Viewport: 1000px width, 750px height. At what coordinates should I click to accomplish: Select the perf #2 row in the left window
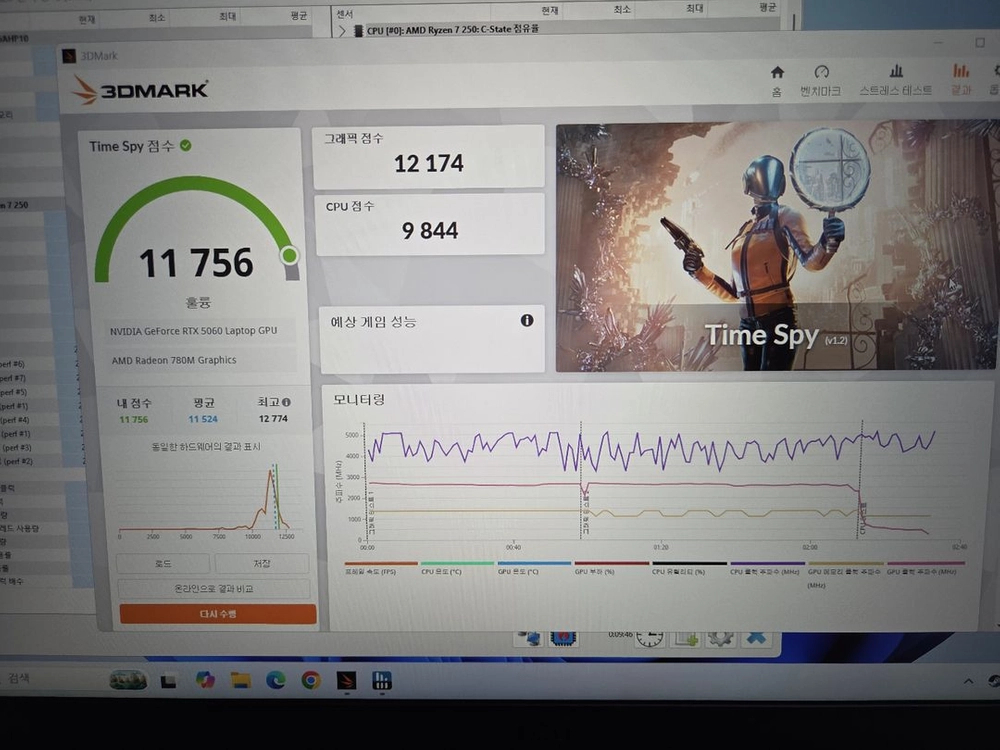click(41, 461)
